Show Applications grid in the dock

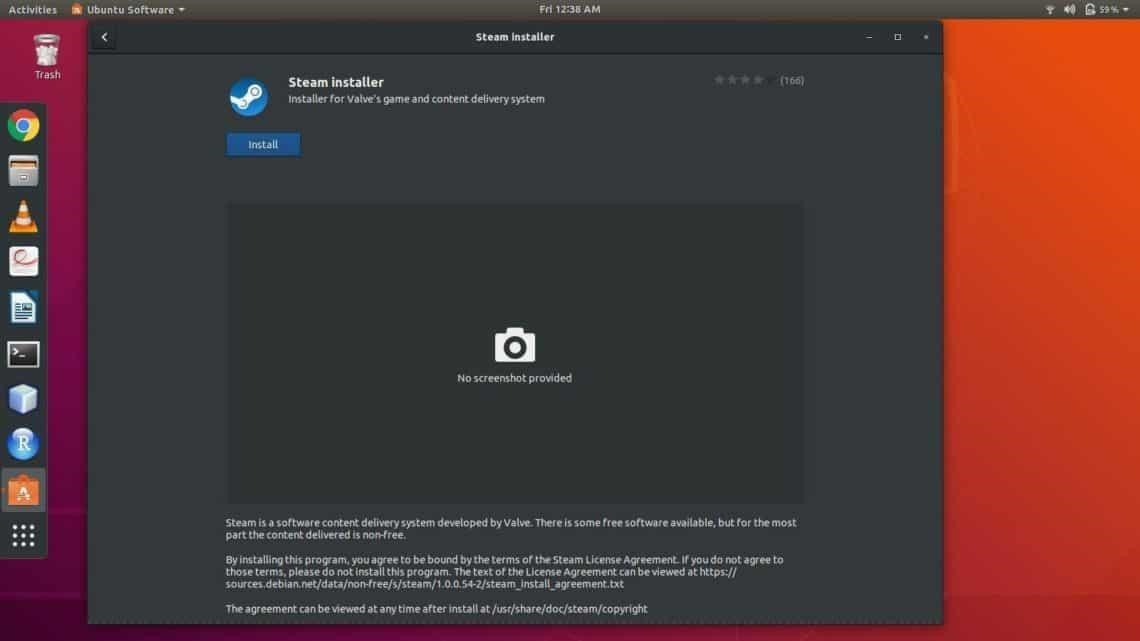pyautogui.click(x=23, y=536)
